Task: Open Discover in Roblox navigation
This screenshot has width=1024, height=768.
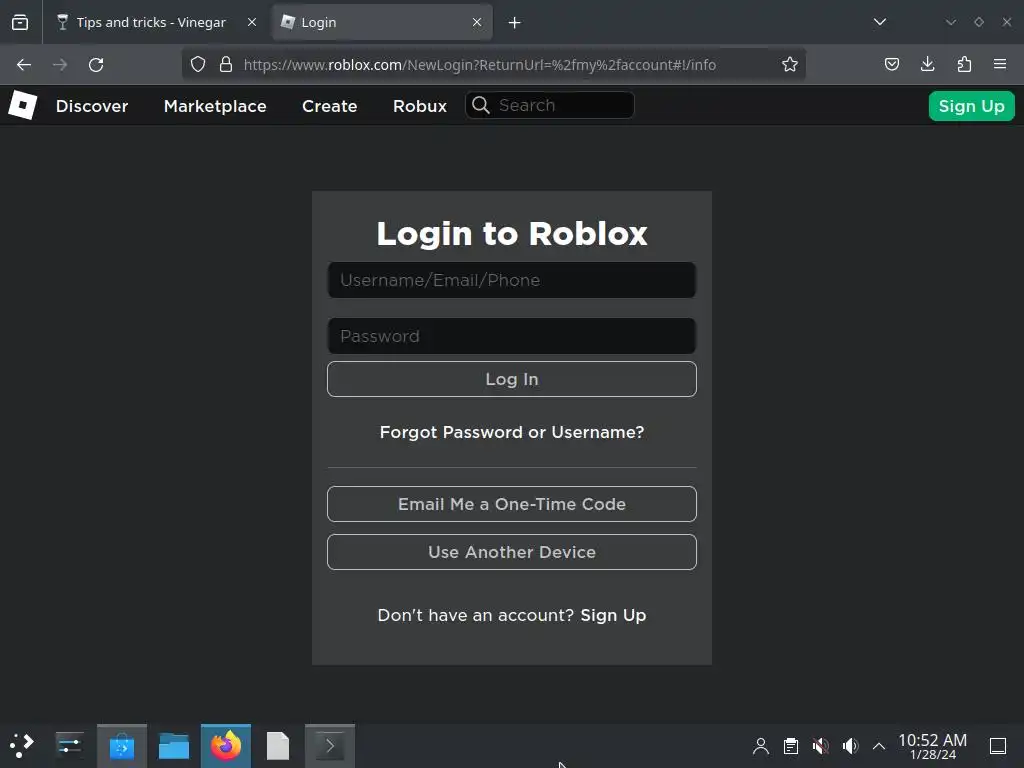Action: 92,106
